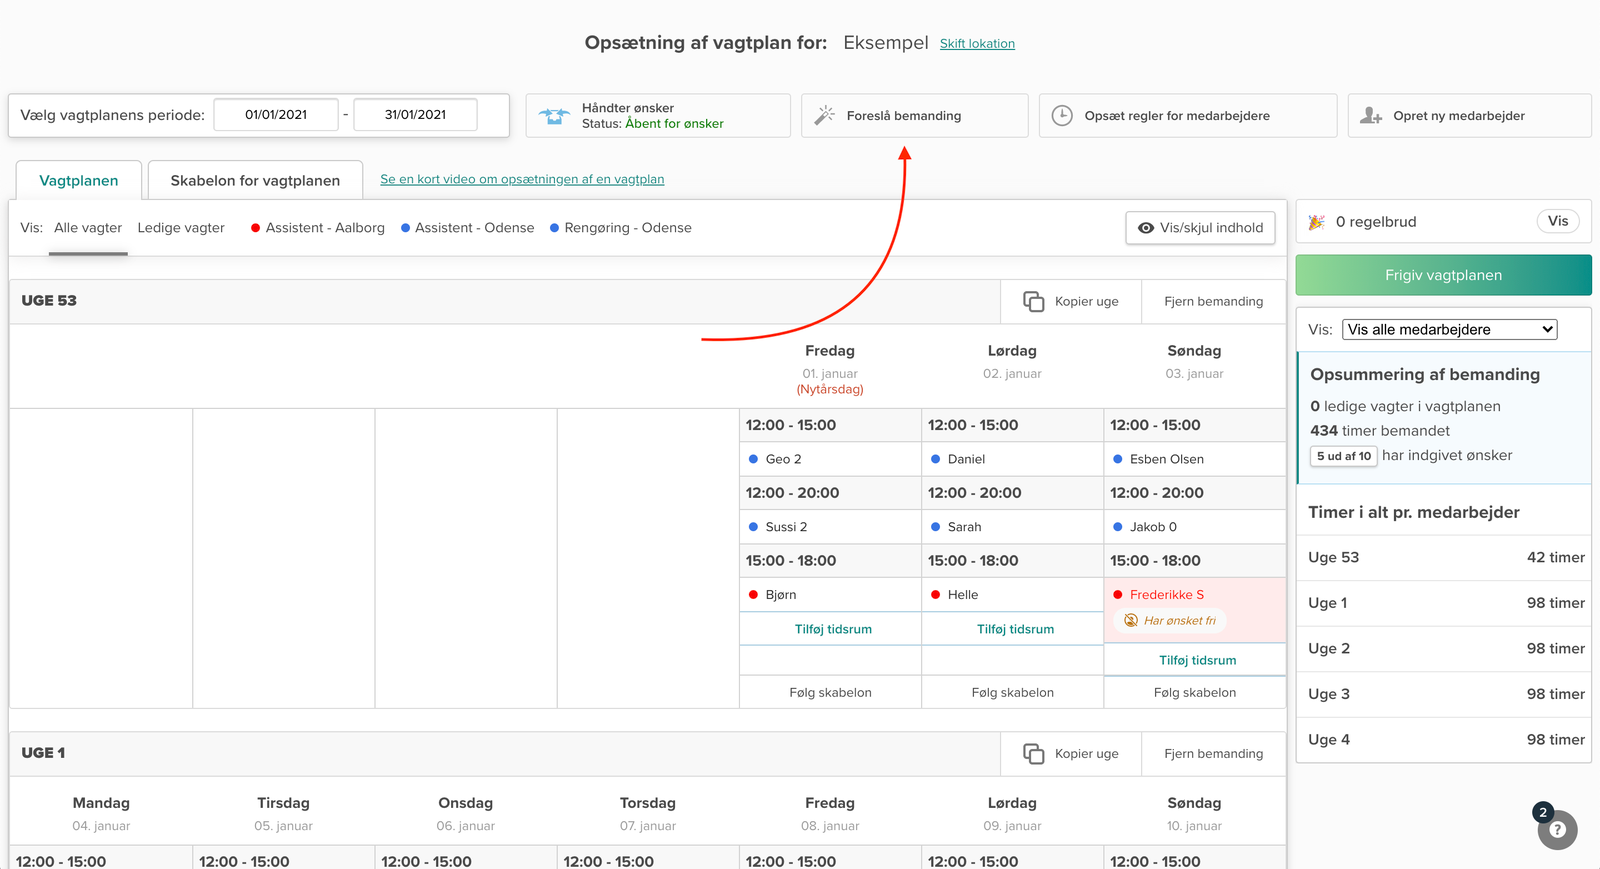
Task: Click the add-person icon for new employee
Action: (1371, 115)
